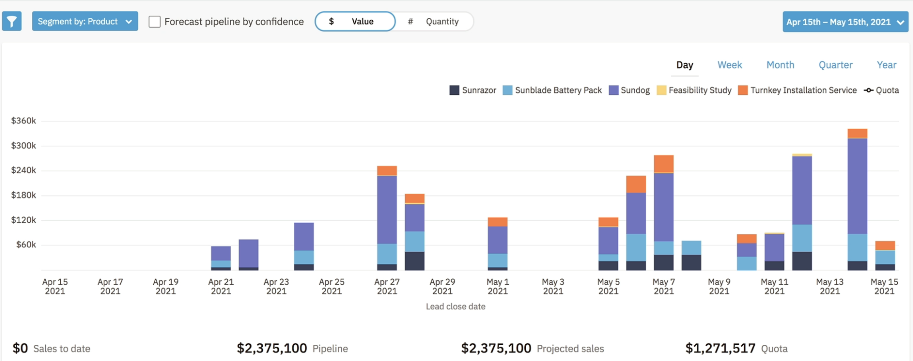Click the $1,271,517 Quota value

(721, 348)
